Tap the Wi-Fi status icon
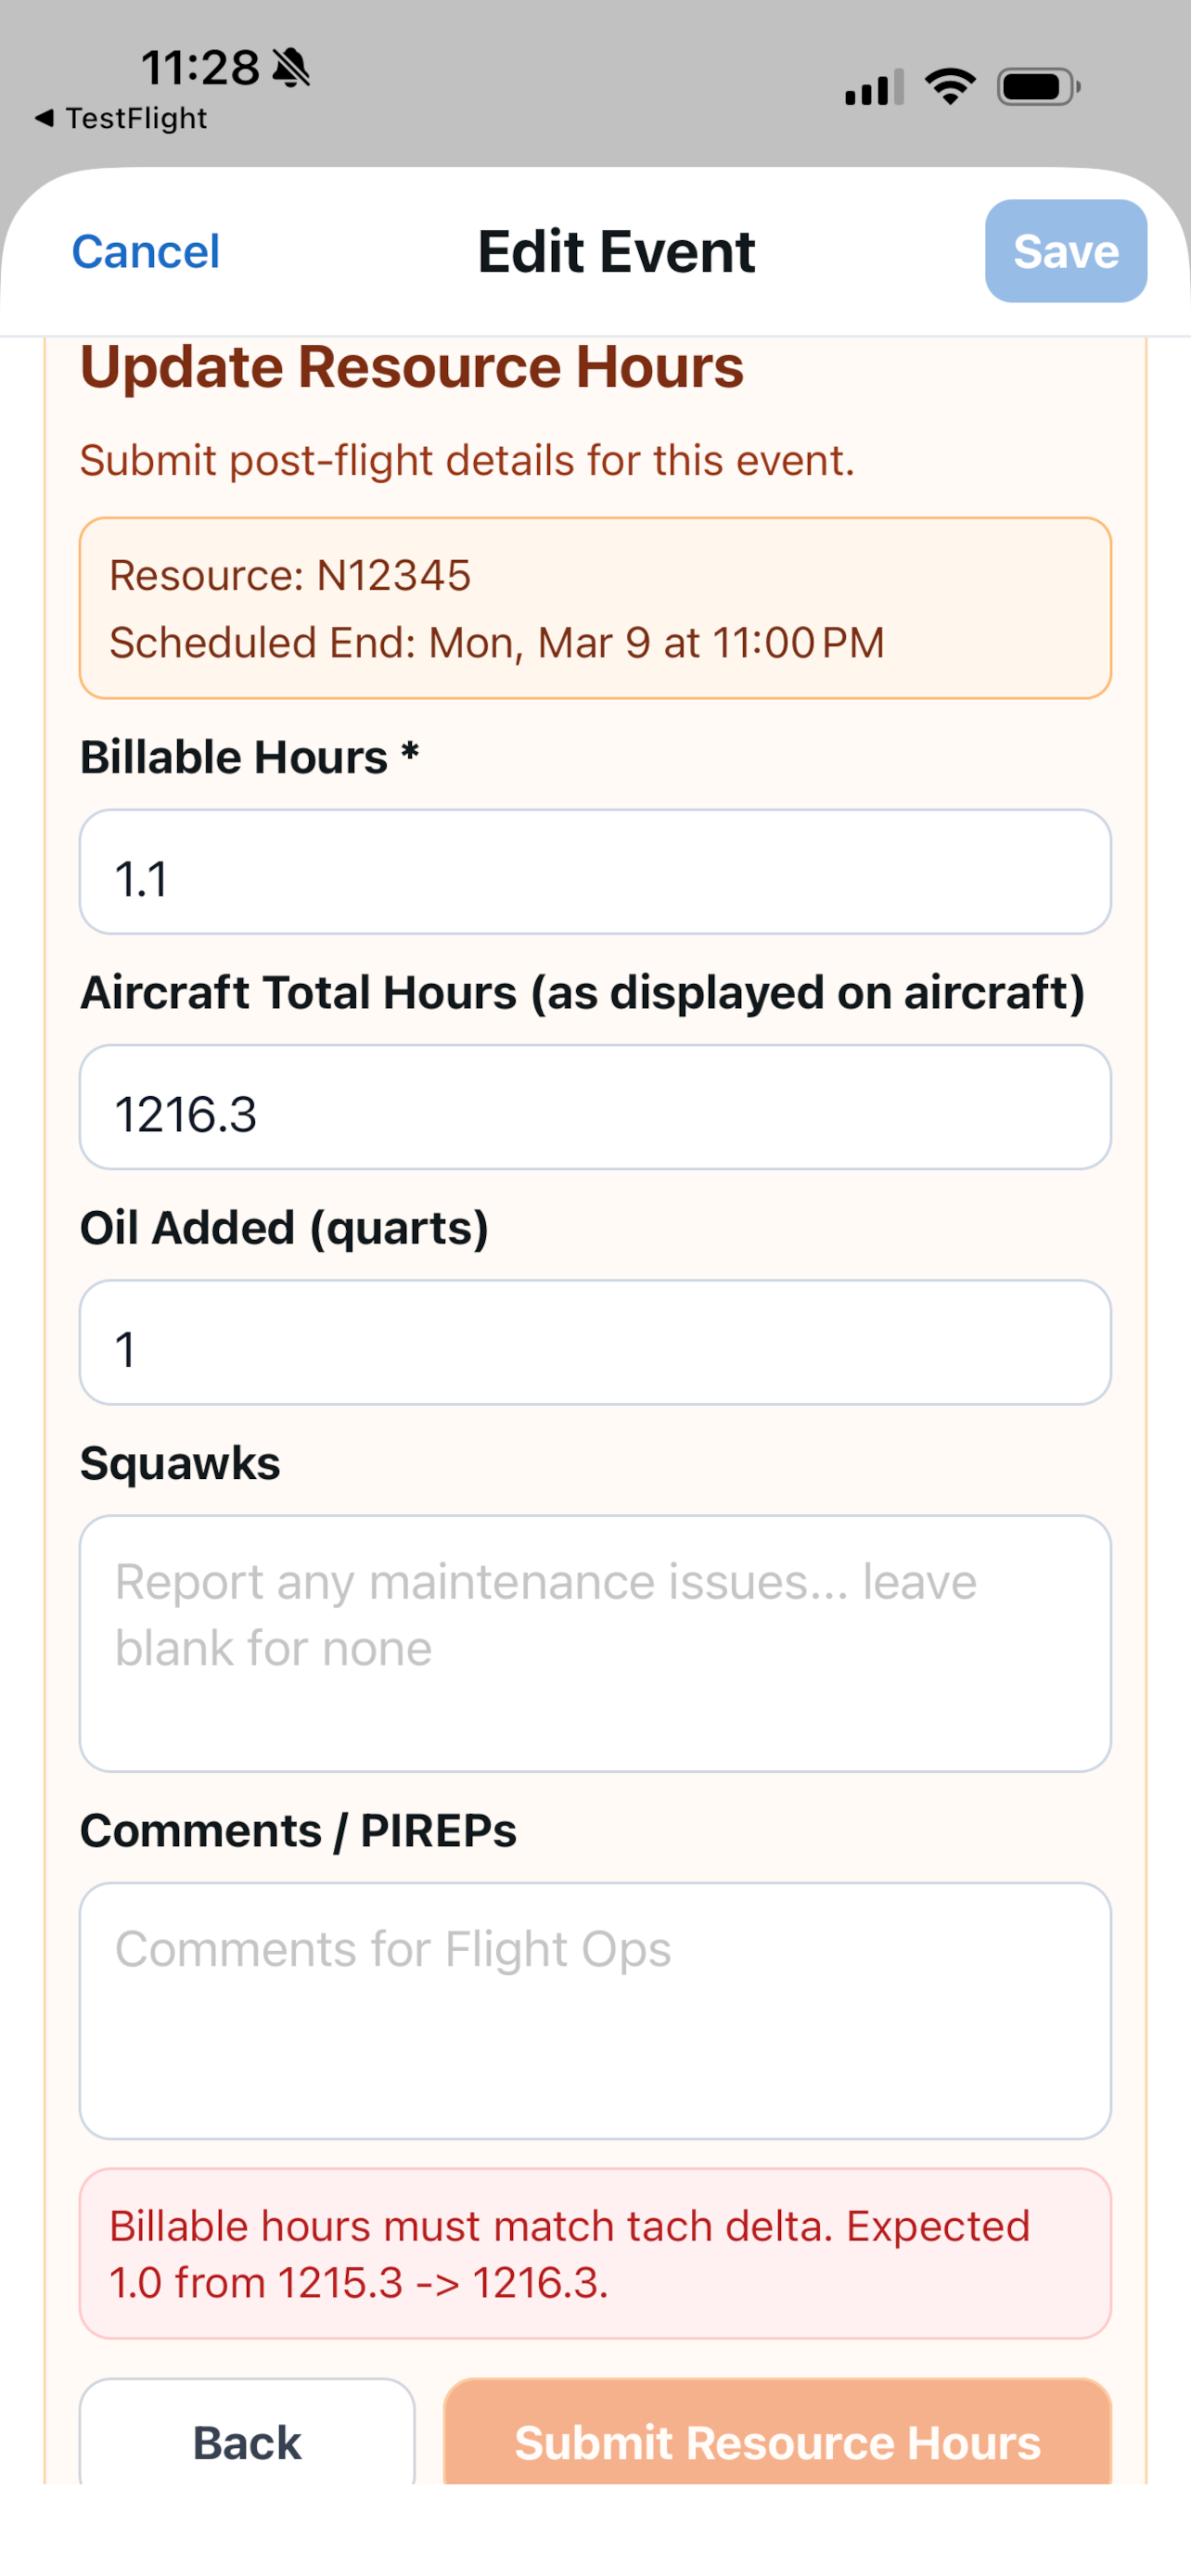Image resolution: width=1191 pixels, height=2576 pixels. [x=949, y=85]
